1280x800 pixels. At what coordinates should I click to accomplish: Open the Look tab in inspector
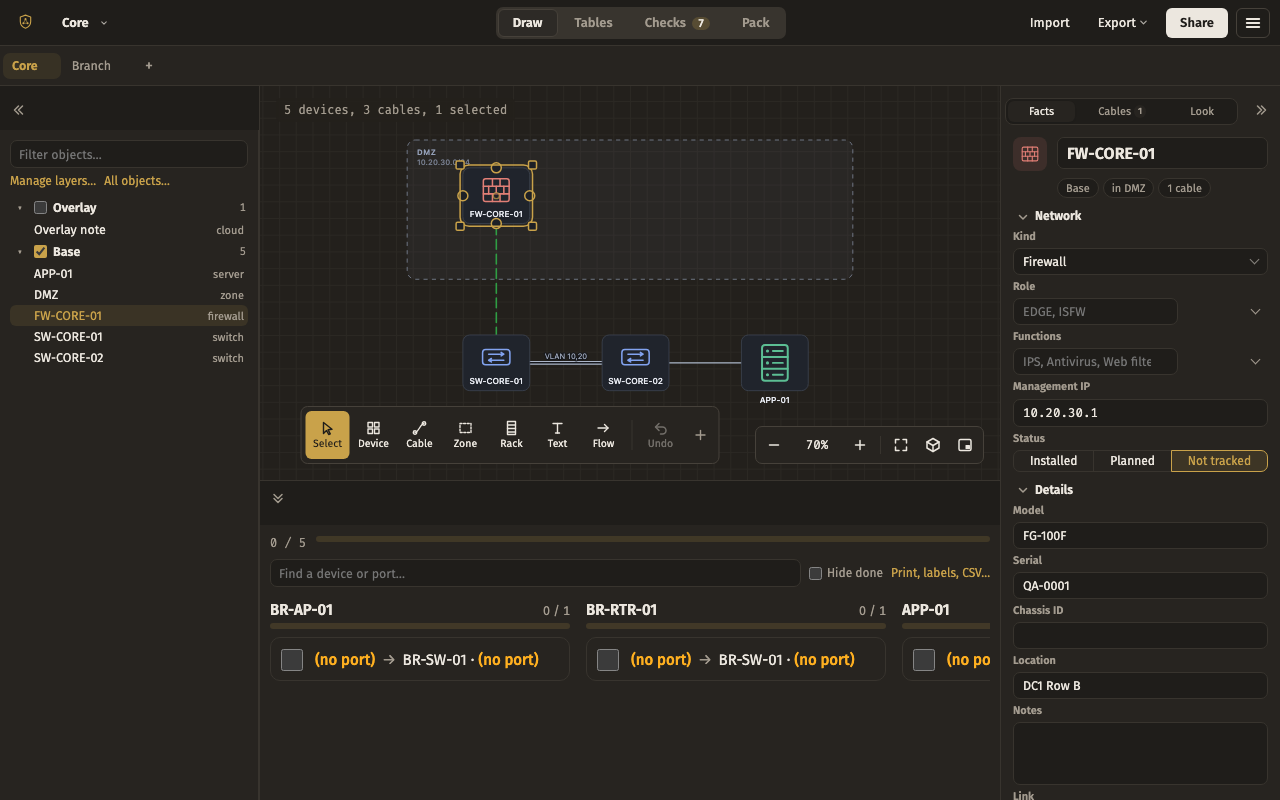click(x=1202, y=111)
